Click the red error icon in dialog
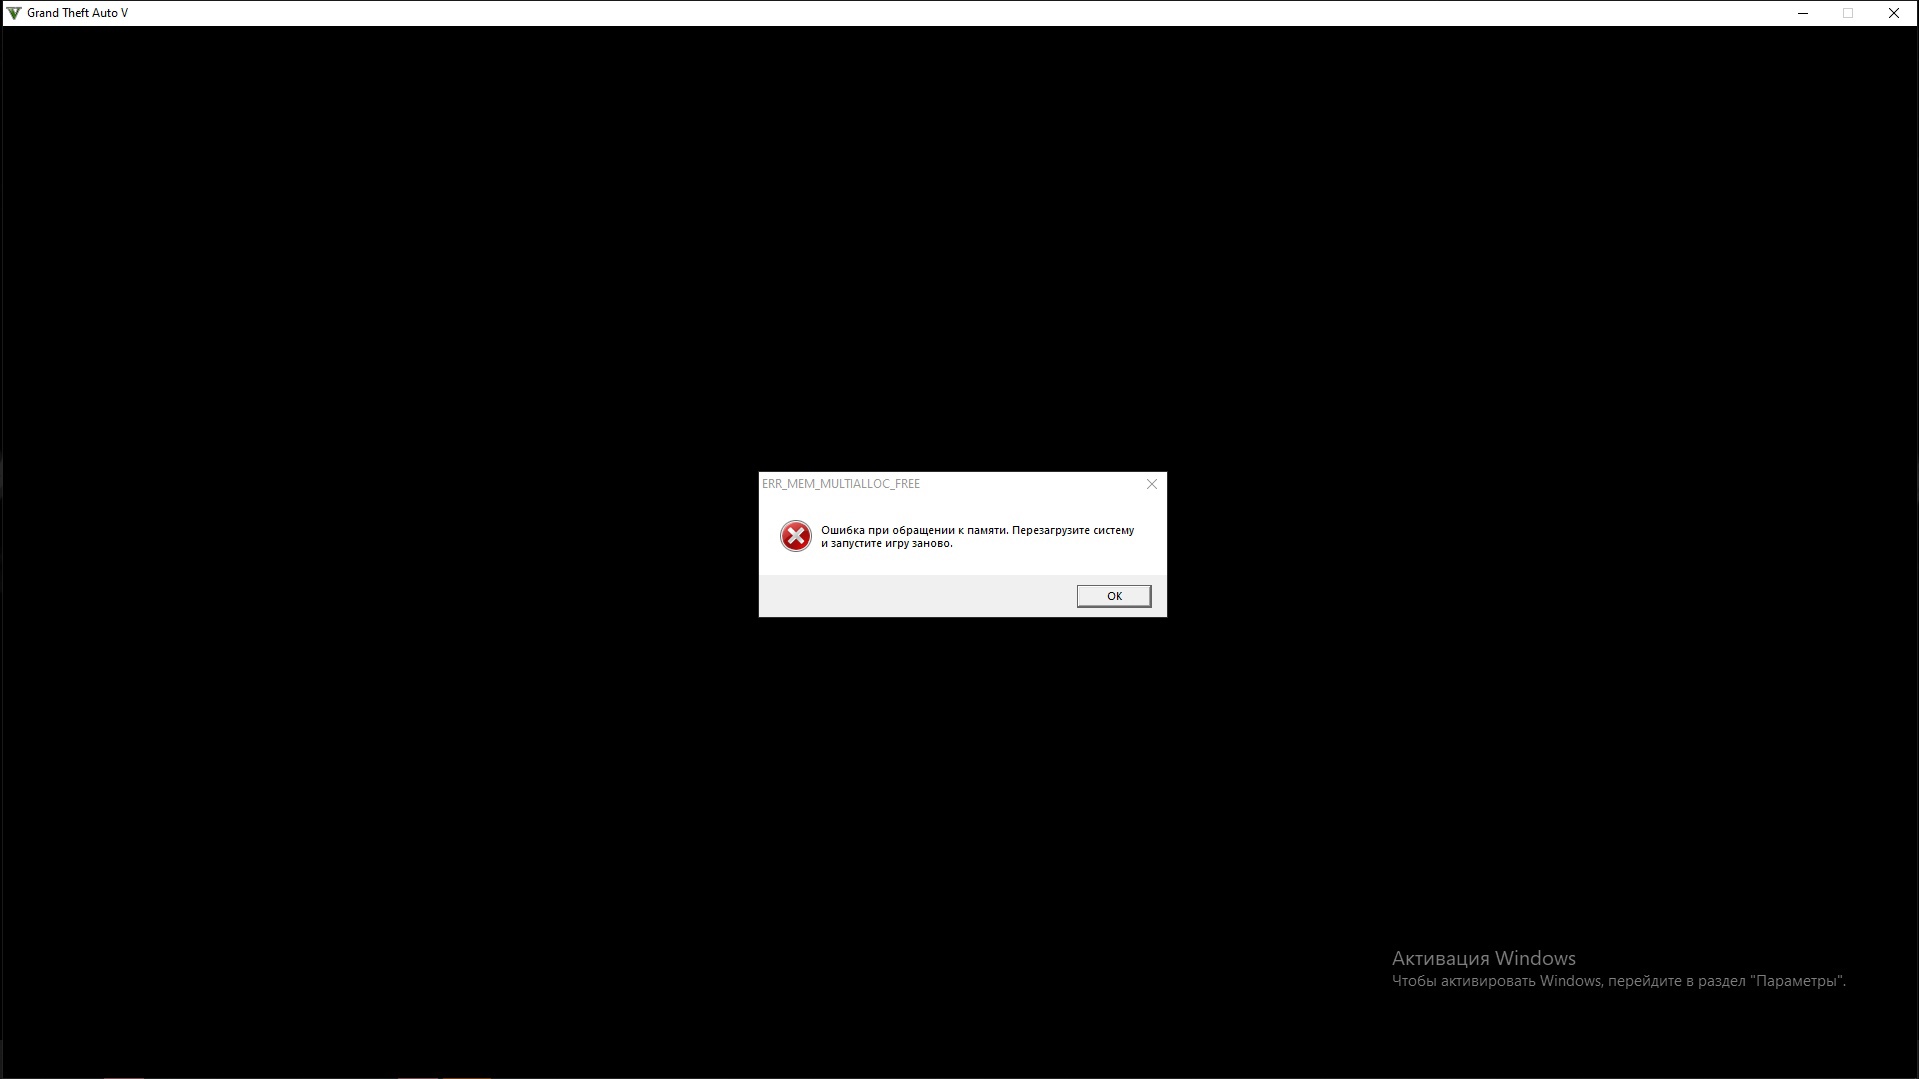This screenshot has width=1919, height=1079. 796,536
